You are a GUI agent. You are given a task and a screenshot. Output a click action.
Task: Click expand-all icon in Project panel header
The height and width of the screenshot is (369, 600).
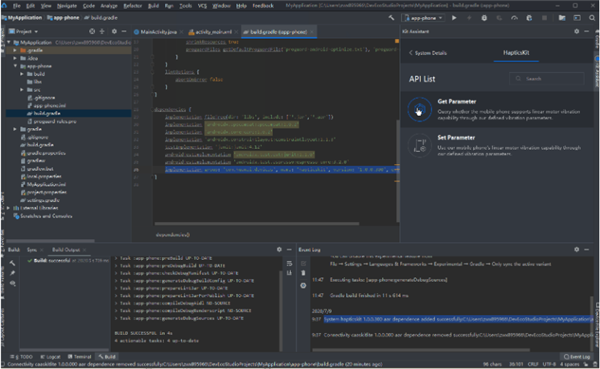click(x=102, y=31)
